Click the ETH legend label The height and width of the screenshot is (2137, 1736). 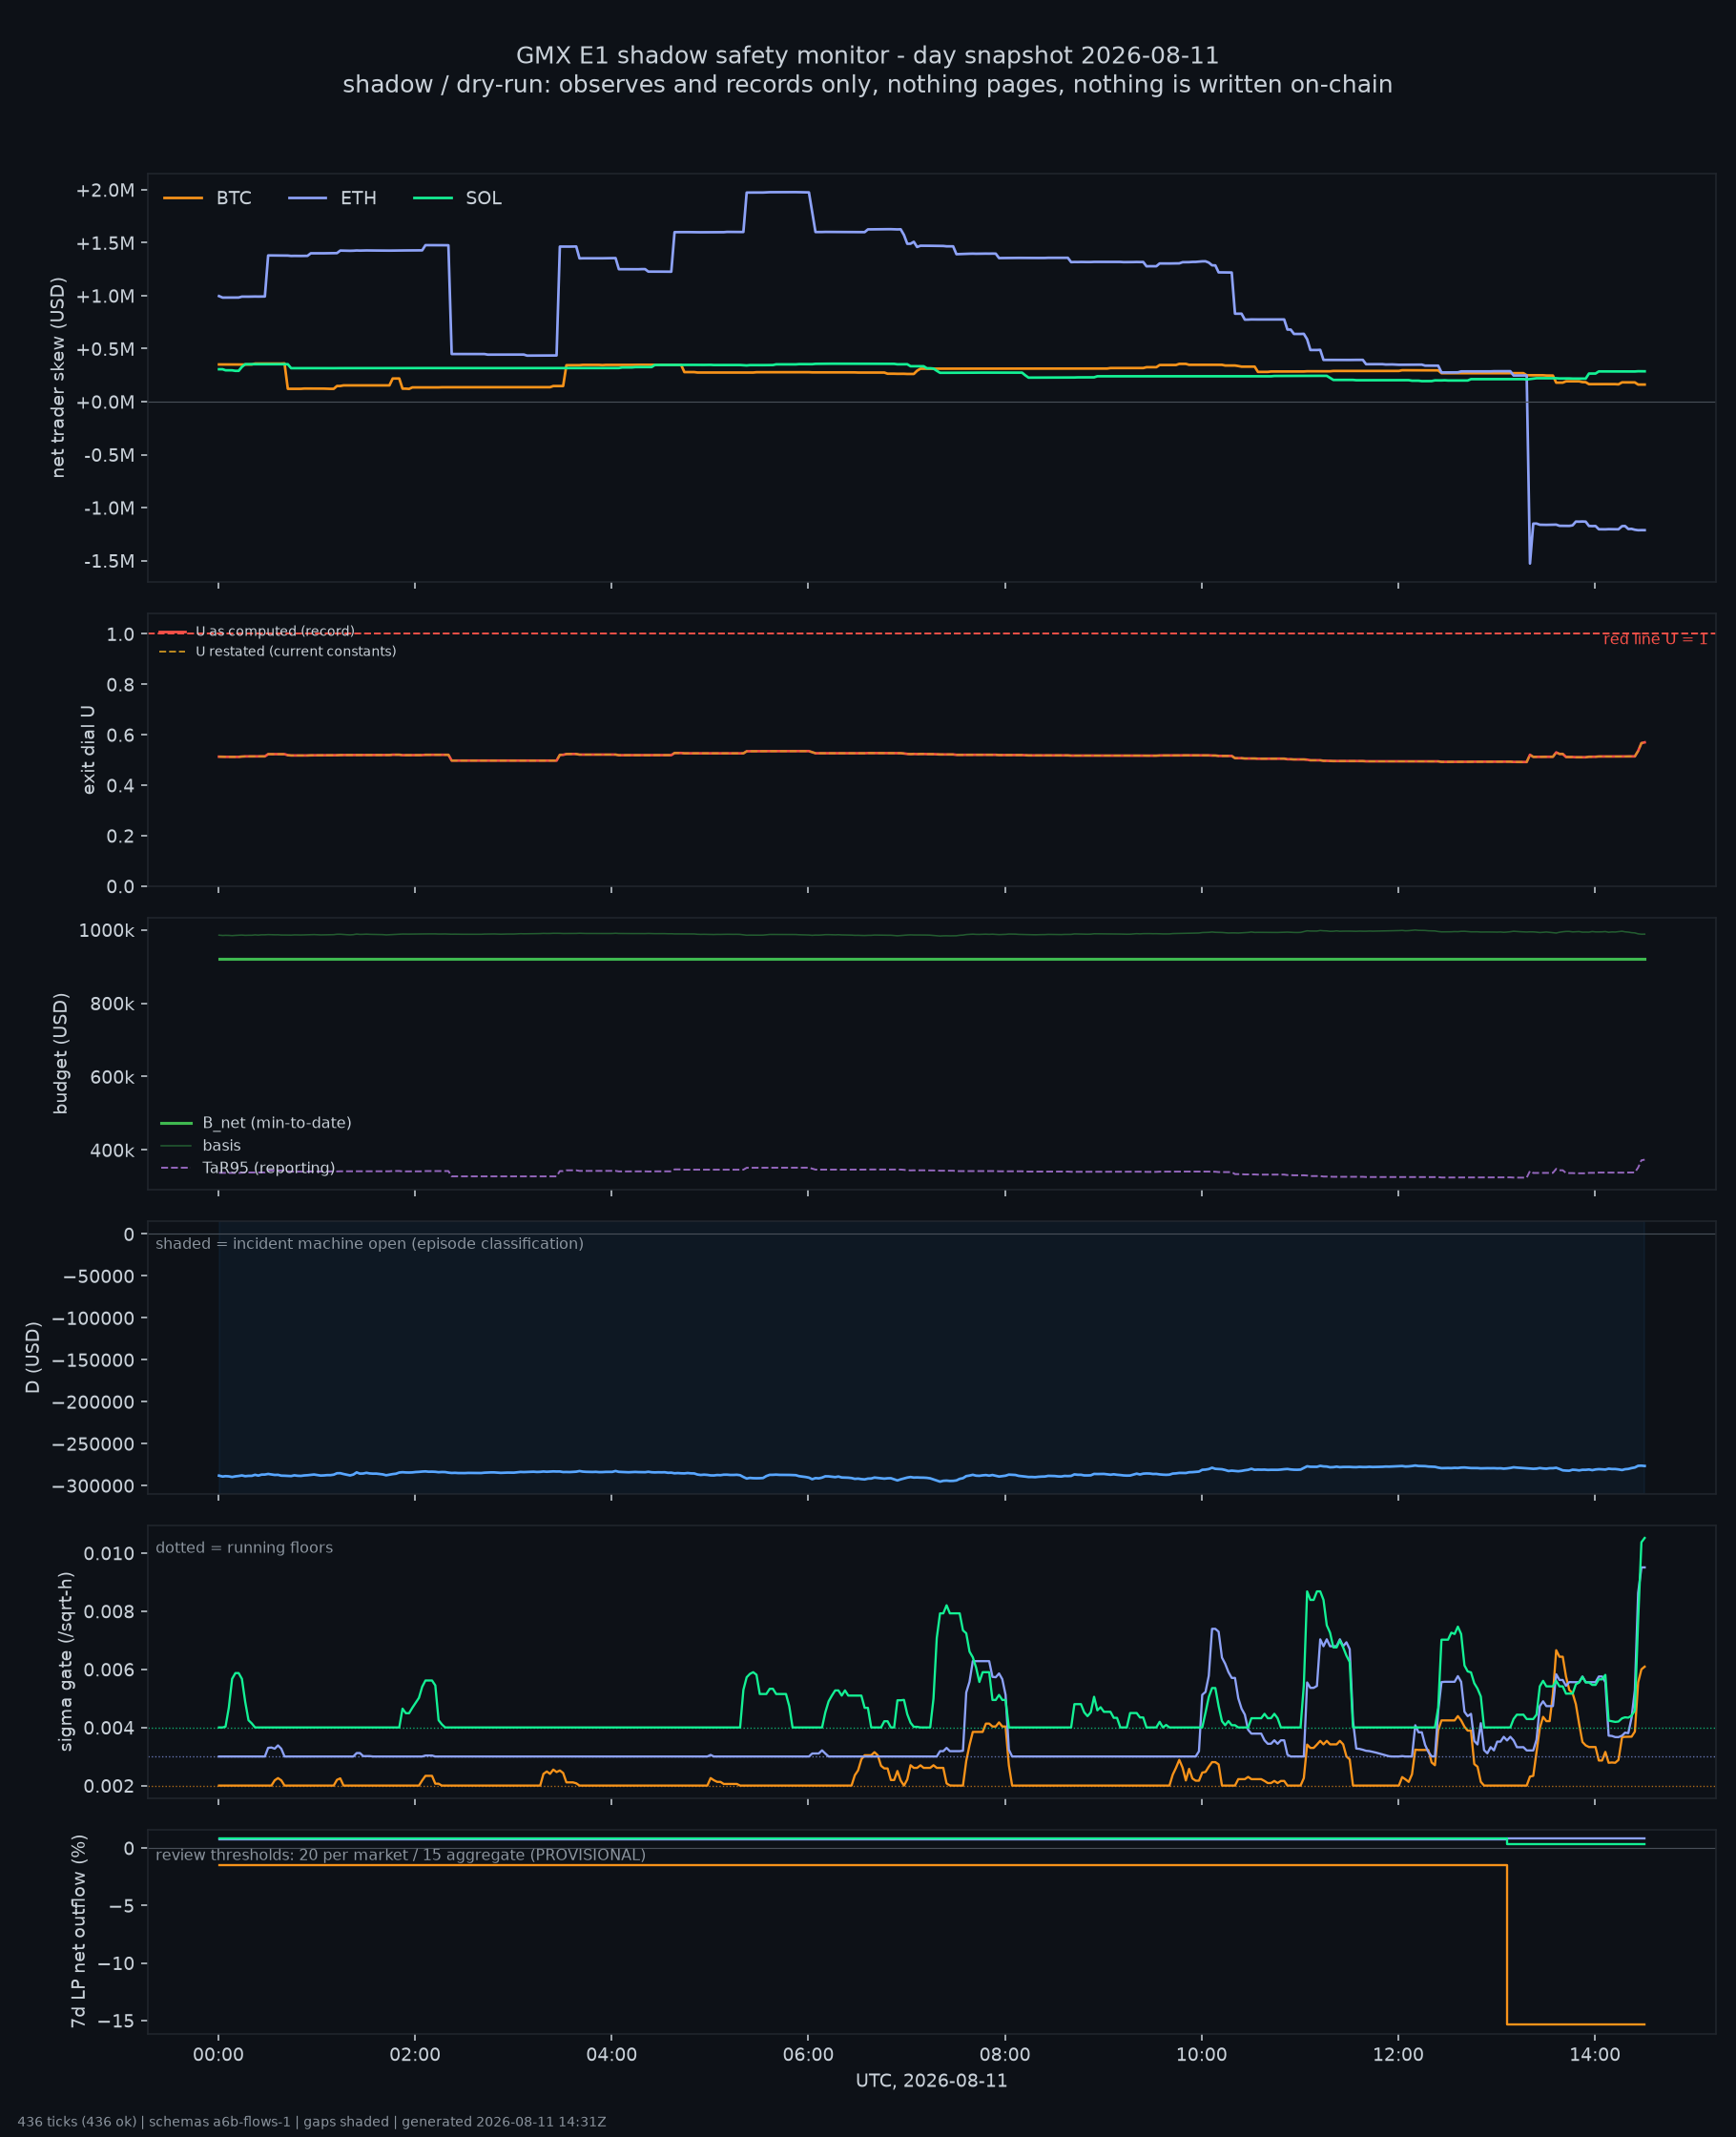coord(358,198)
